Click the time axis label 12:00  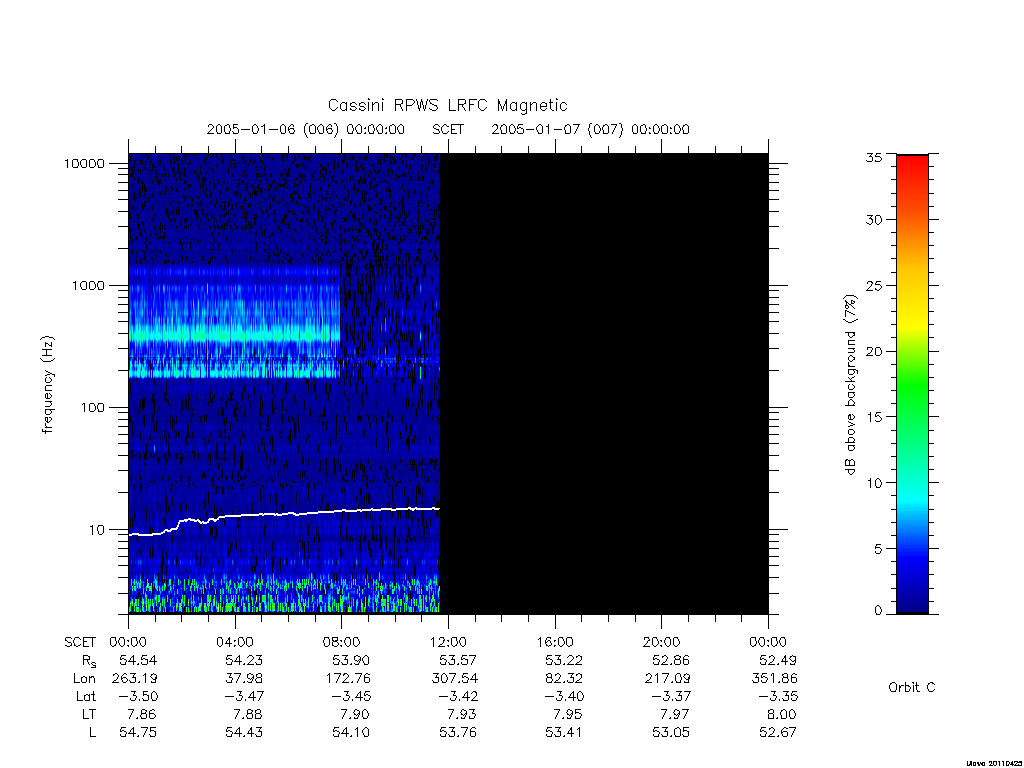[448, 642]
